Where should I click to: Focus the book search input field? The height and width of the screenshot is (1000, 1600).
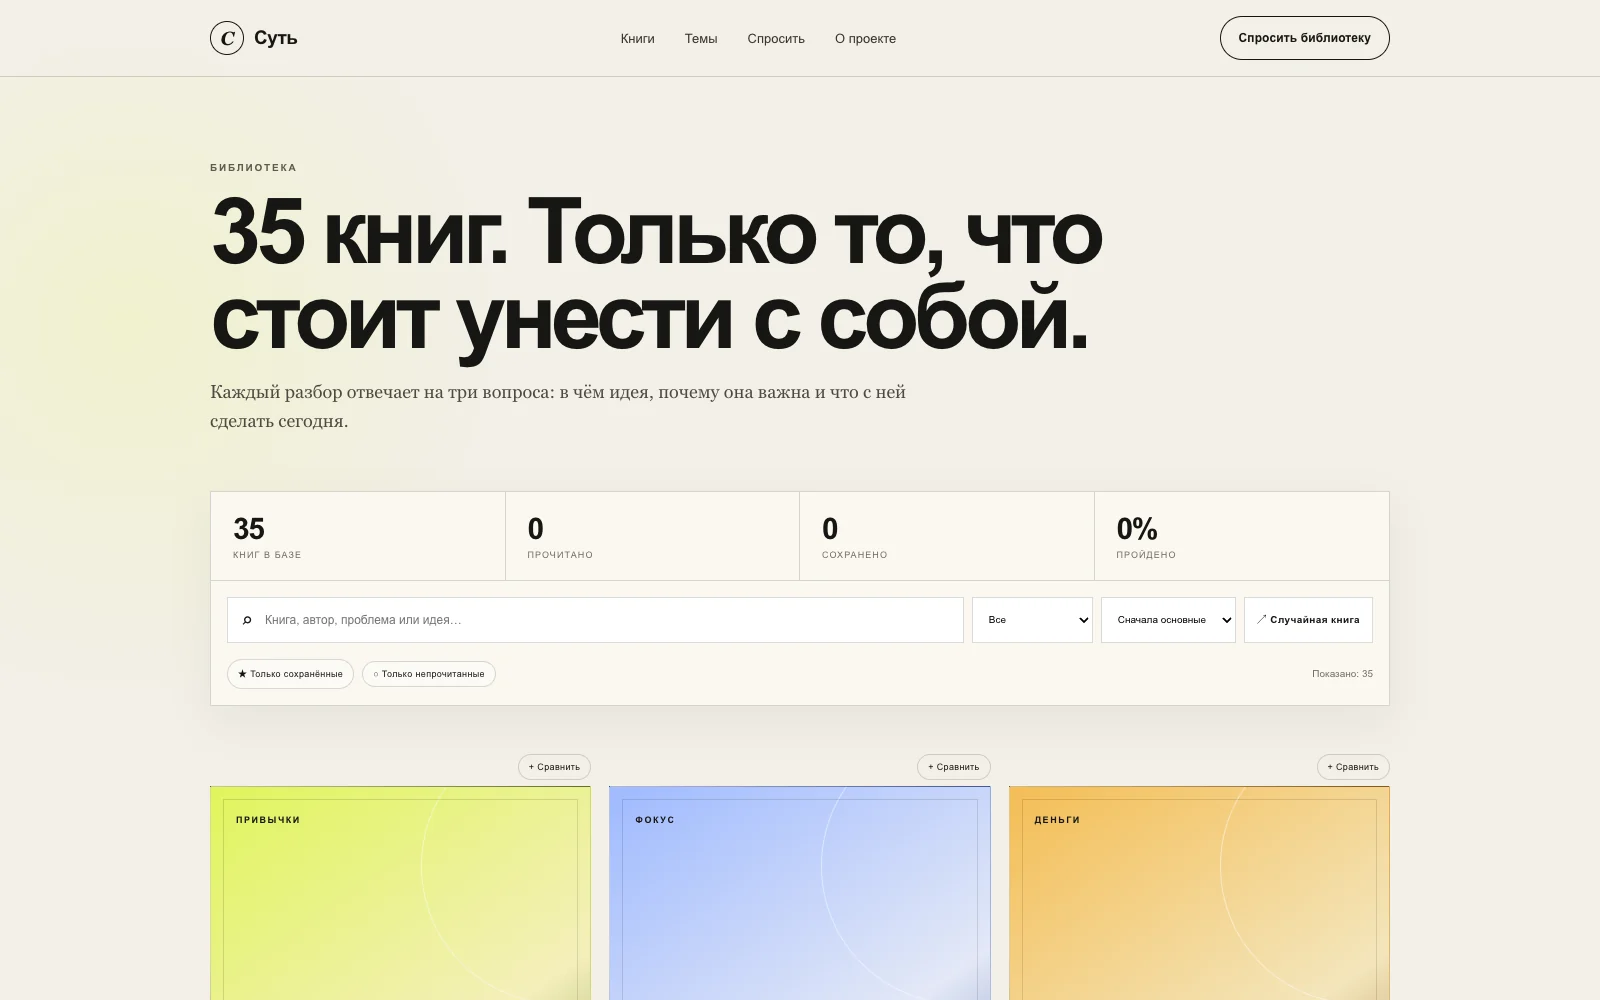(x=595, y=620)
